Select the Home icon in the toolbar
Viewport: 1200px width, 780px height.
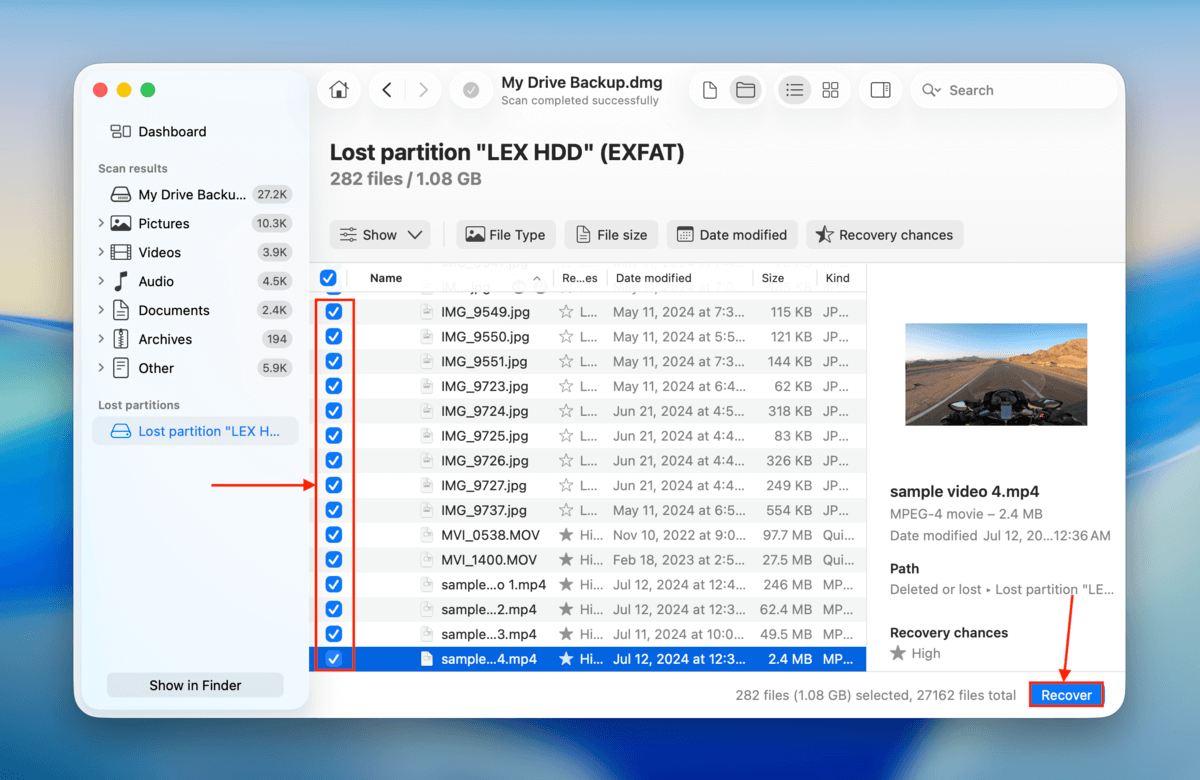point(338,89)
